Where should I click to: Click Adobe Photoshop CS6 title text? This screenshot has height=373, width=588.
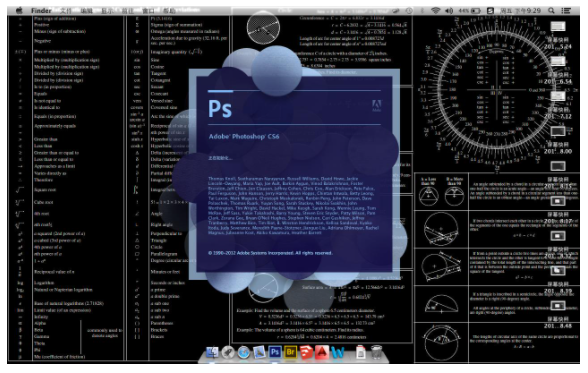[x=244, y=136]
